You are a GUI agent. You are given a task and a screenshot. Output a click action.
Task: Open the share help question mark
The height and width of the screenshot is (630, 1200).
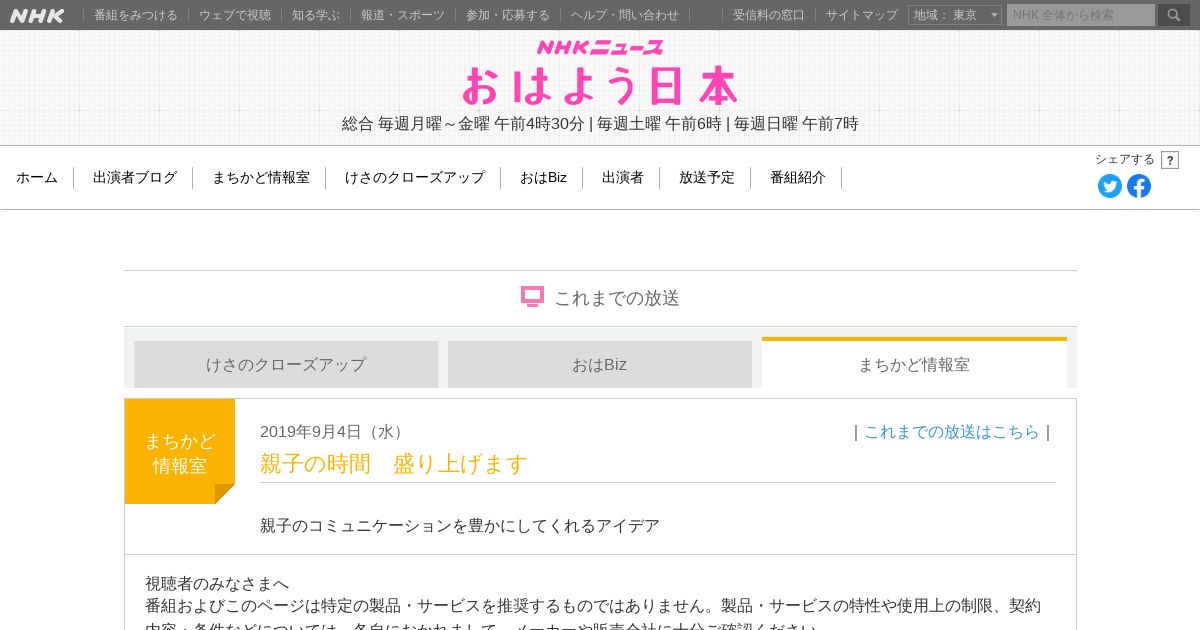(1170, 160)
